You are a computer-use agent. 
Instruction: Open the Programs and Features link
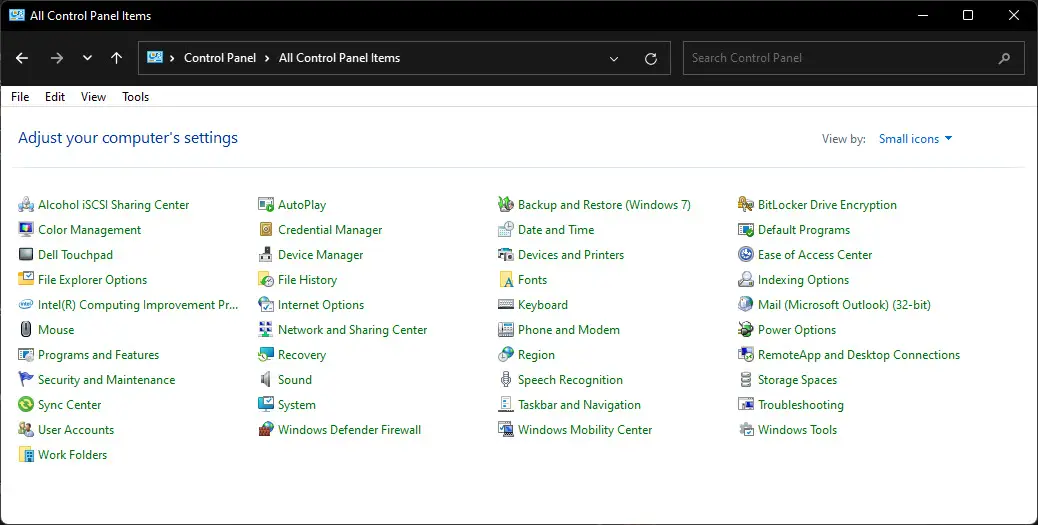click(99, 355)
